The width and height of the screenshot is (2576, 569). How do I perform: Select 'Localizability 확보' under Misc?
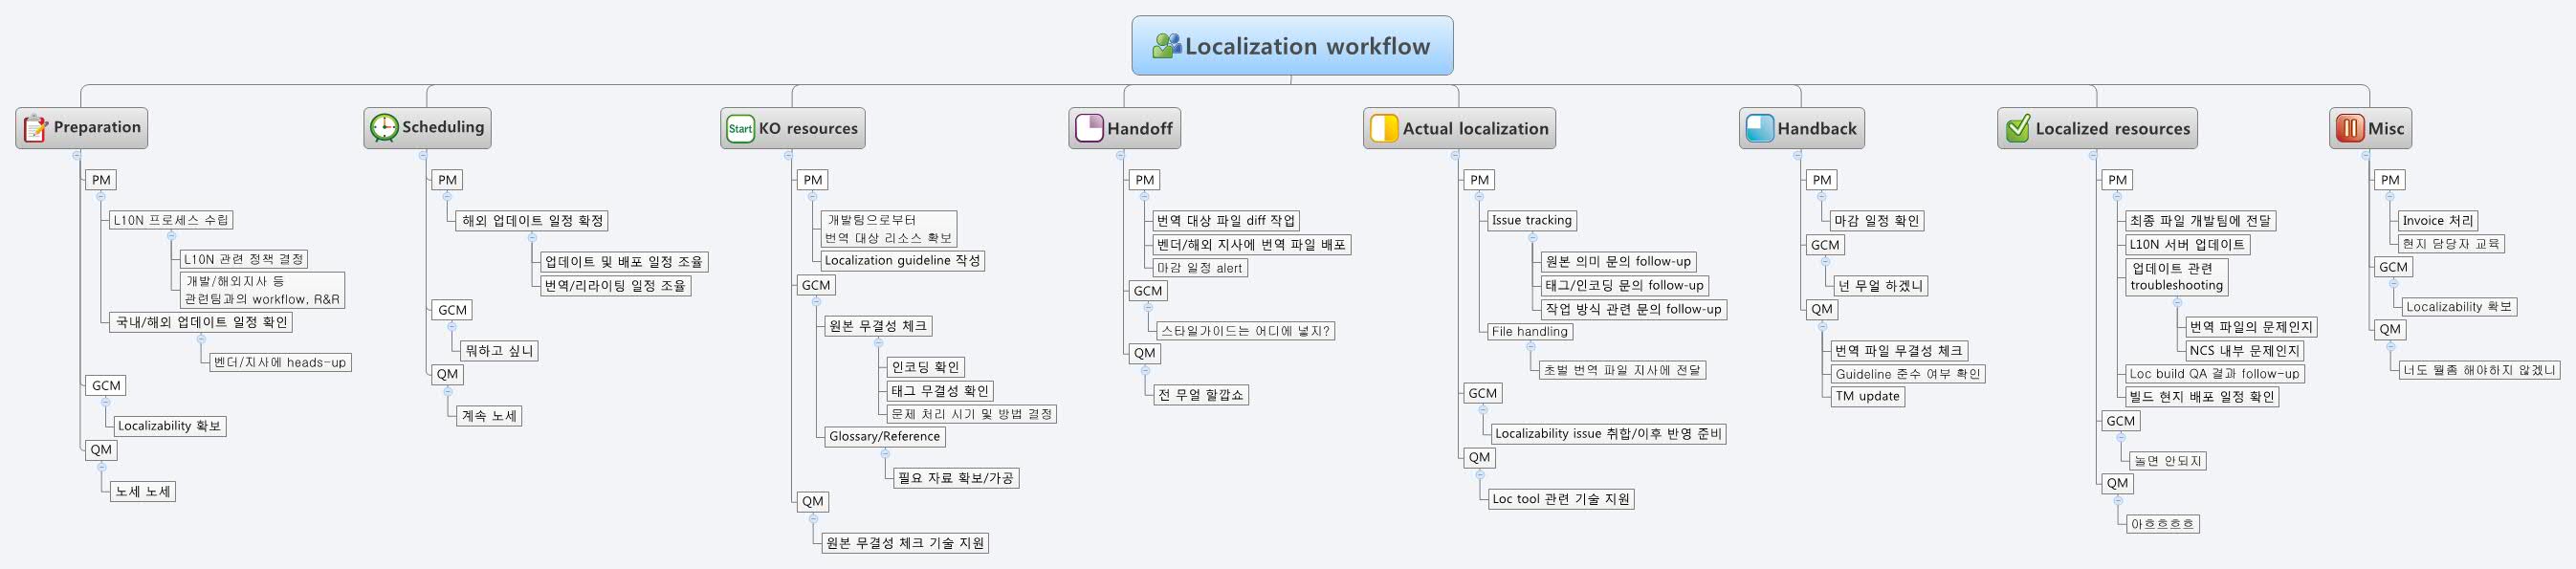pos(2459,307)
